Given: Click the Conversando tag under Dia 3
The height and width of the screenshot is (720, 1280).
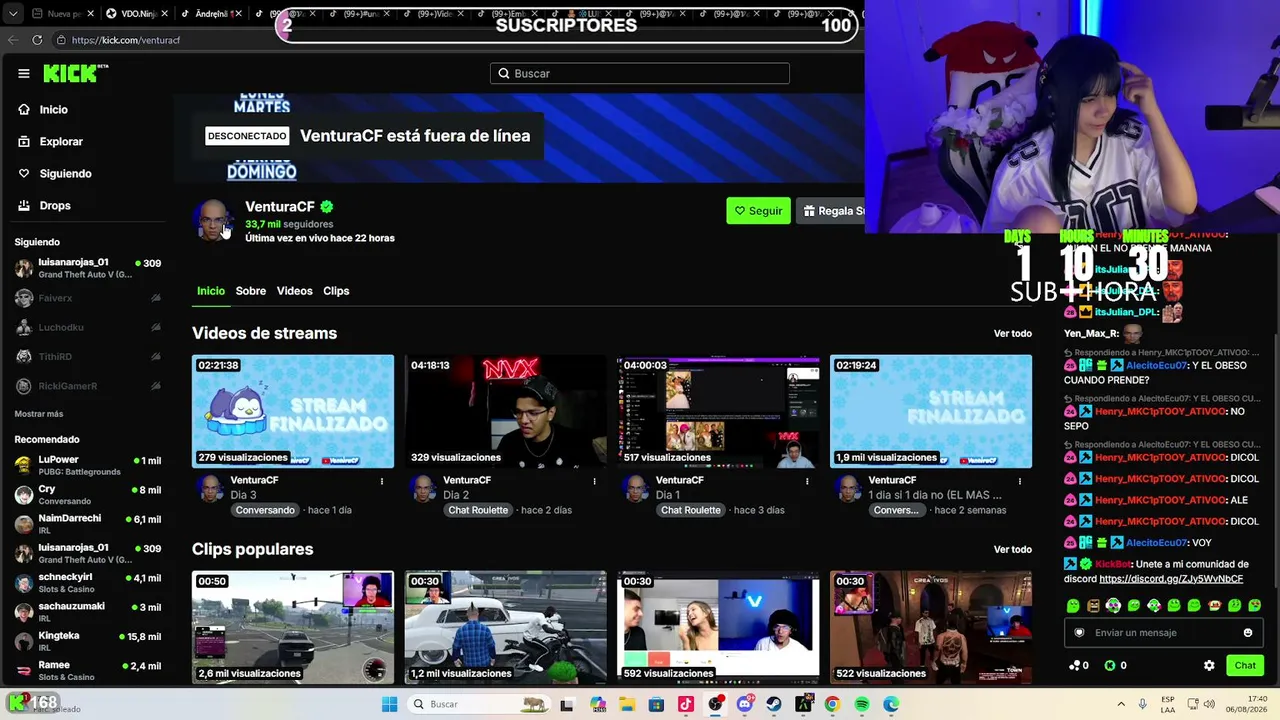Looking at the screenshot, I should tap(265, 510).
